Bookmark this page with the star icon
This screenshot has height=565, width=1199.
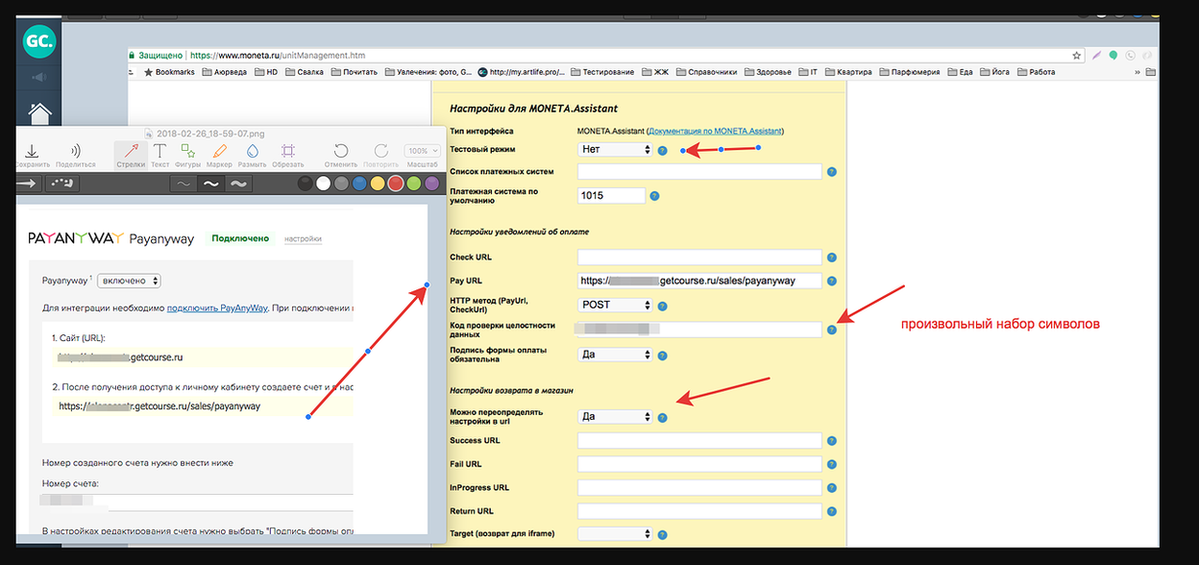pyautogui.click(x=1077, y=55)
